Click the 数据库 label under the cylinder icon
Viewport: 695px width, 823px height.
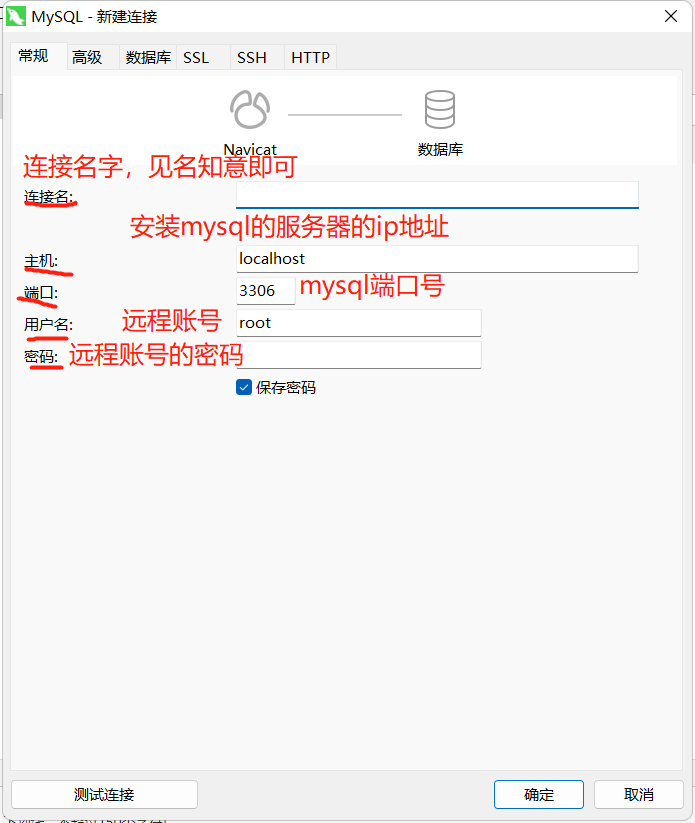point(440,150)
